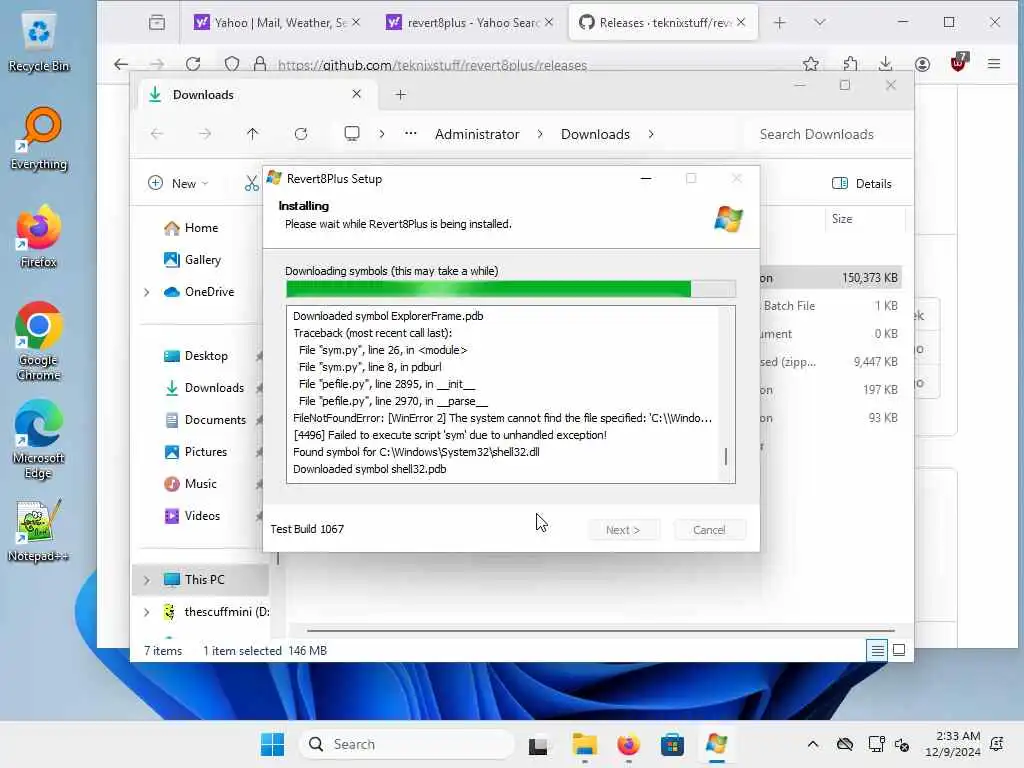Viewport: 1024px width, 768px height.
Task: Select Releases teknixstuff GitHub tab
Action: (x=656, y=23)
